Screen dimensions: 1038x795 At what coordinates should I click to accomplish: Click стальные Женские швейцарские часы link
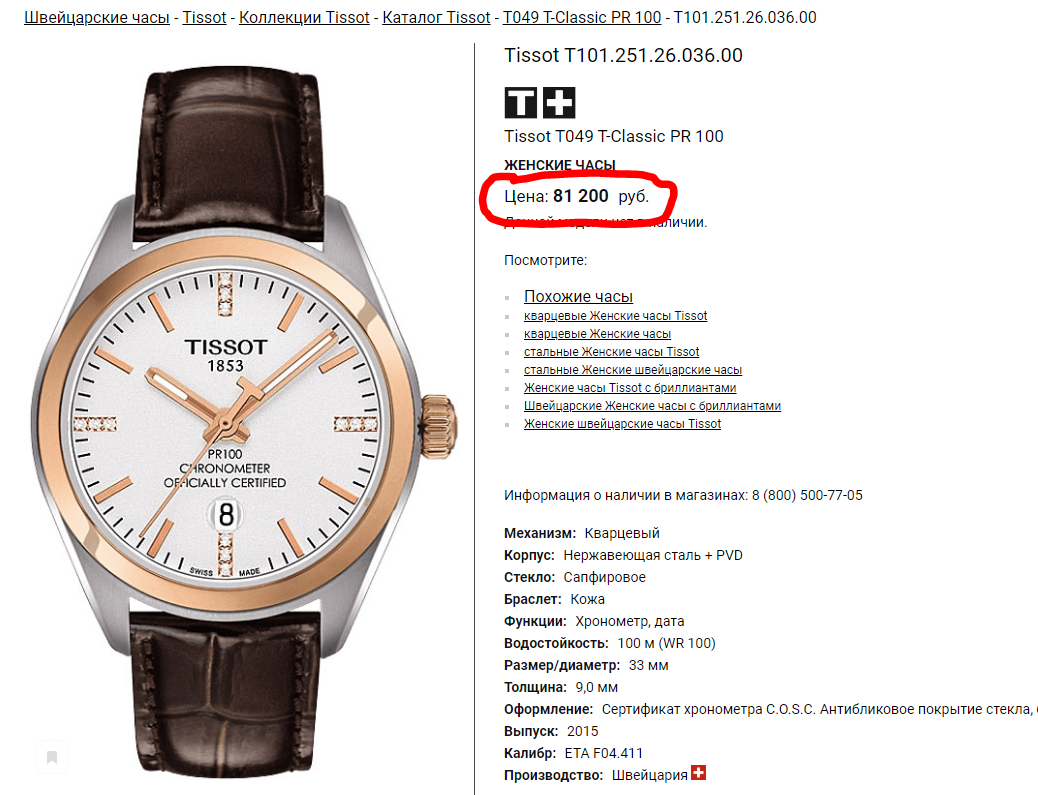point(632,369)
